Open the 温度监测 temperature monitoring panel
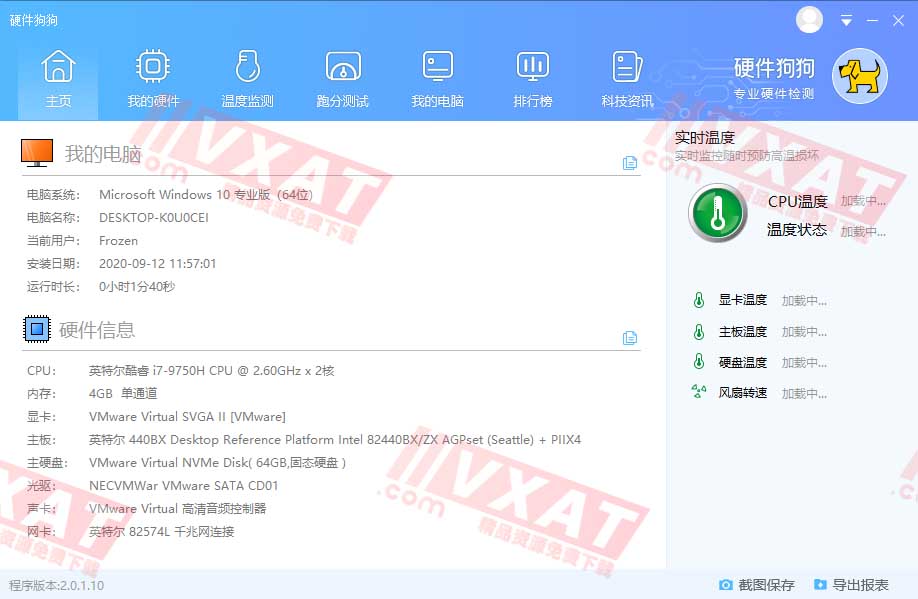 point(246,77)
